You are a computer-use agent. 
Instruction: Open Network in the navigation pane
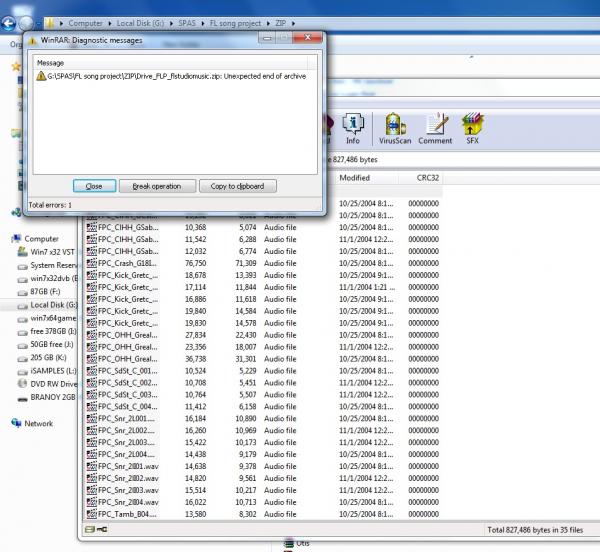[x=38, y=423]
